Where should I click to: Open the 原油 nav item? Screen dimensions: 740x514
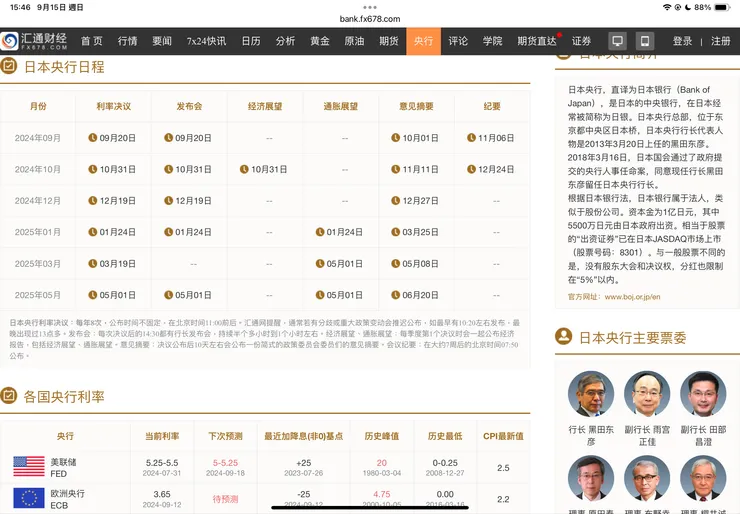(x=354, y=41)
